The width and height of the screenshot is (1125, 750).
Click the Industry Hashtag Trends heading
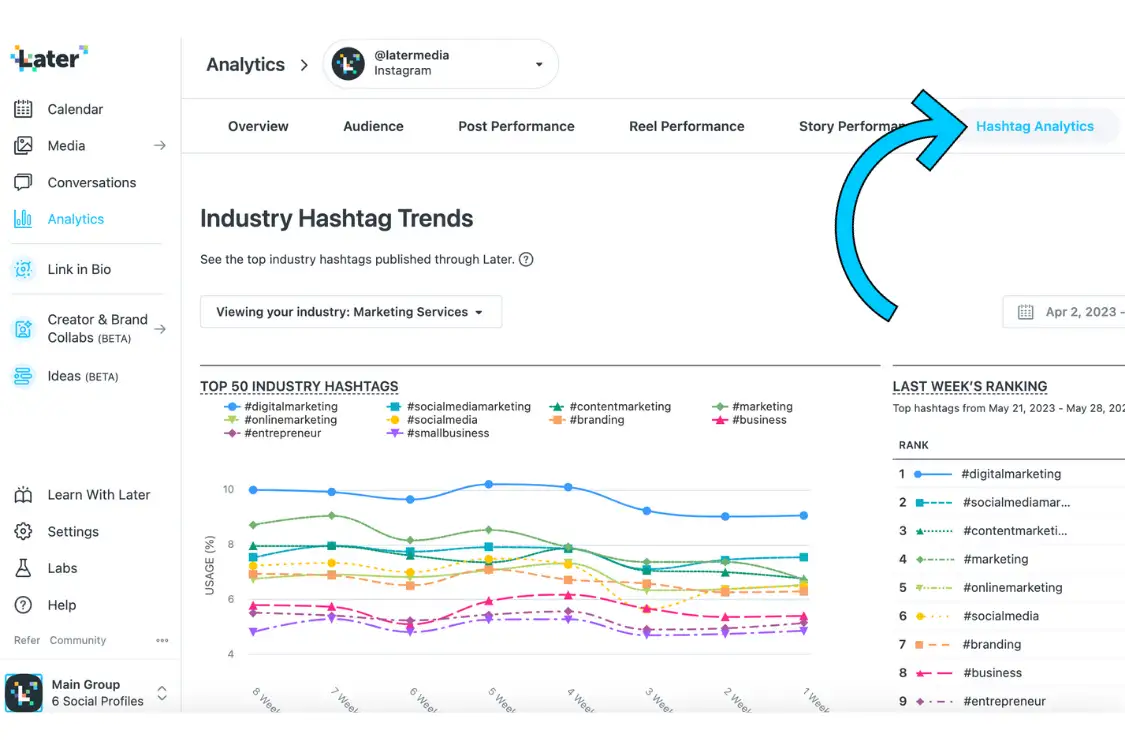(336, 218)
